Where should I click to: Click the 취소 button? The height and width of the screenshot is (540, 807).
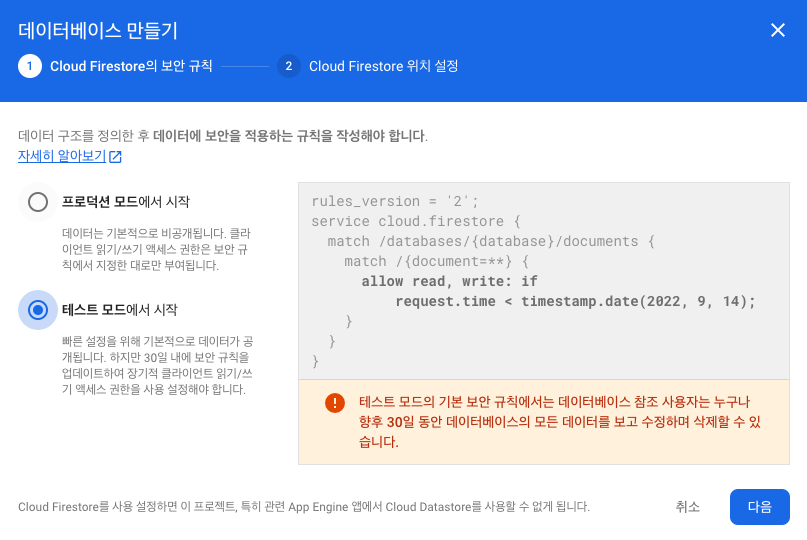point(688,507)
